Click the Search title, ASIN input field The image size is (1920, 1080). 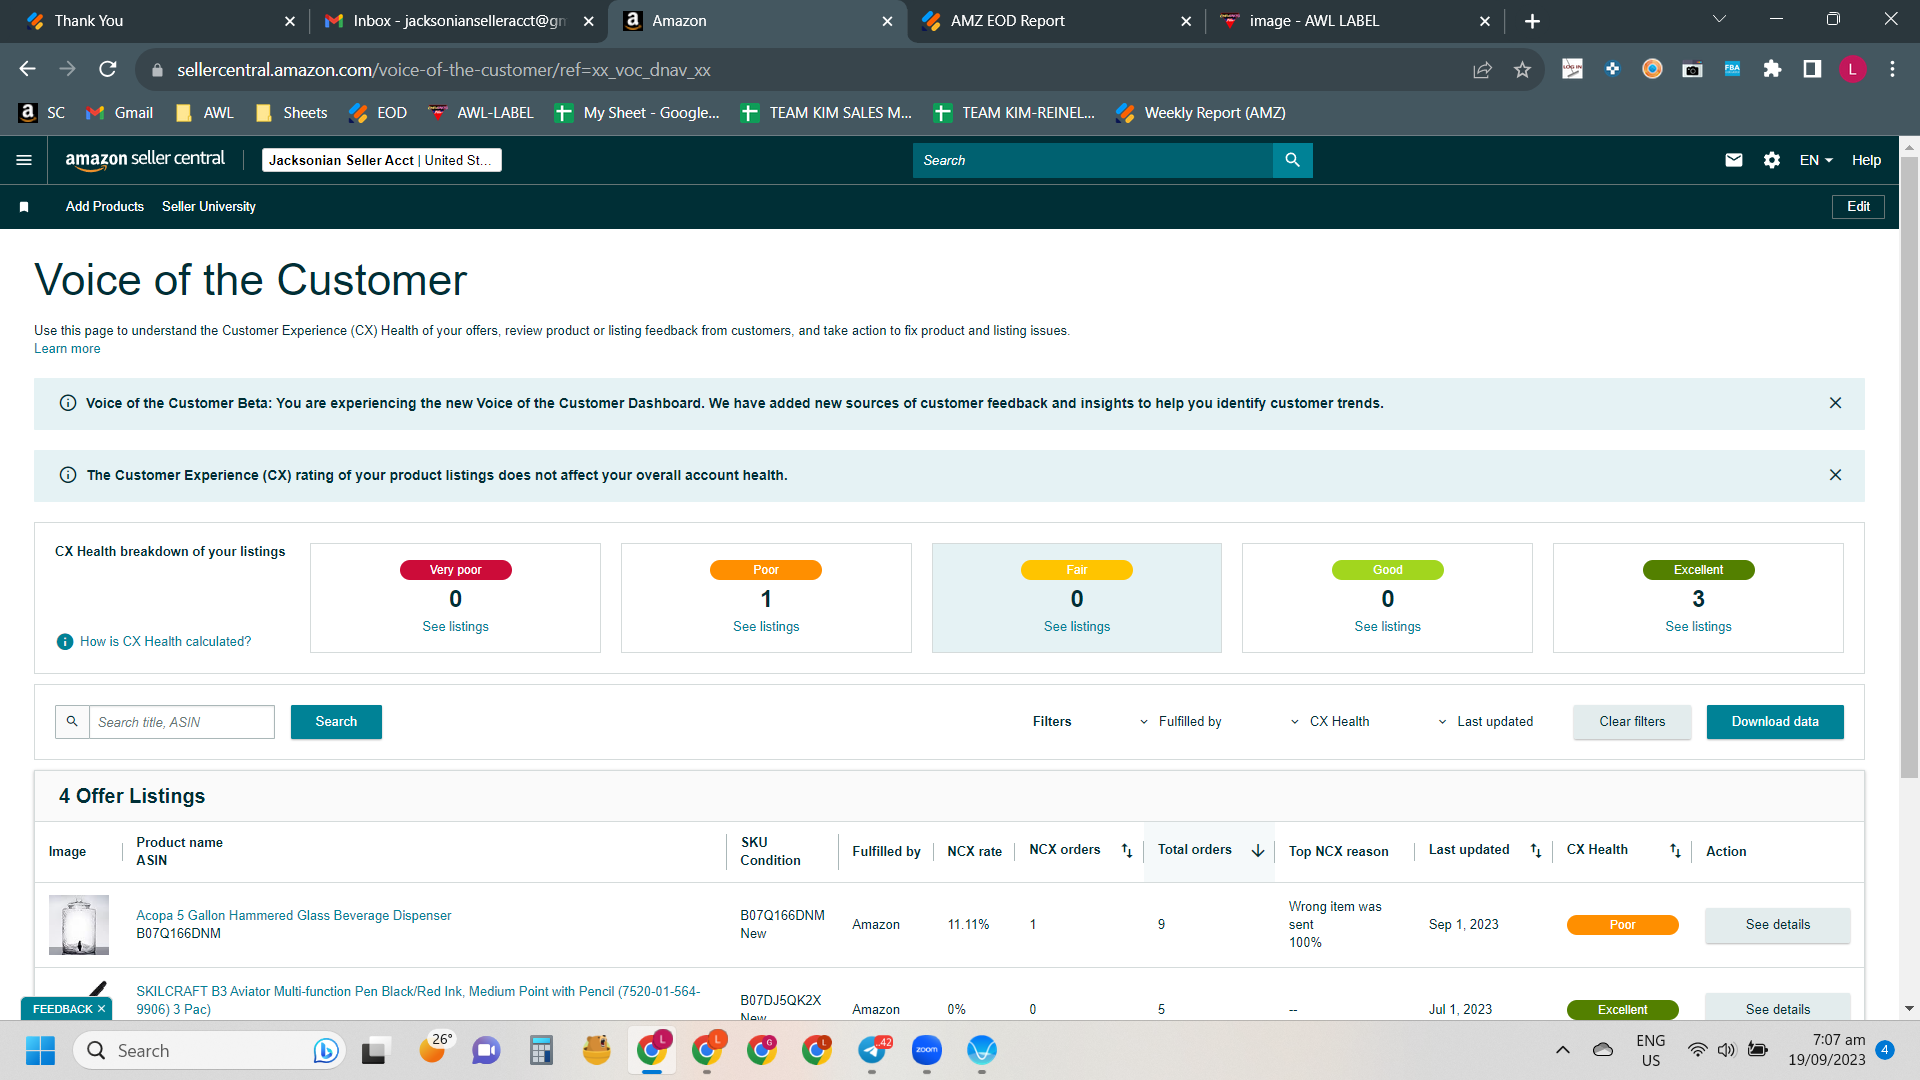(182, 722)
